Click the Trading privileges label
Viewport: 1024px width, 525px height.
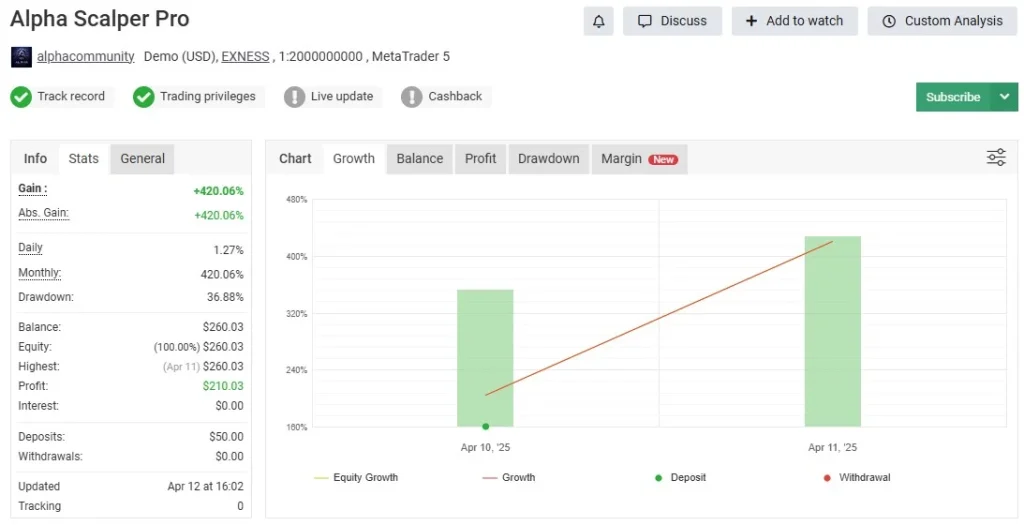click(x=208, y=97)
